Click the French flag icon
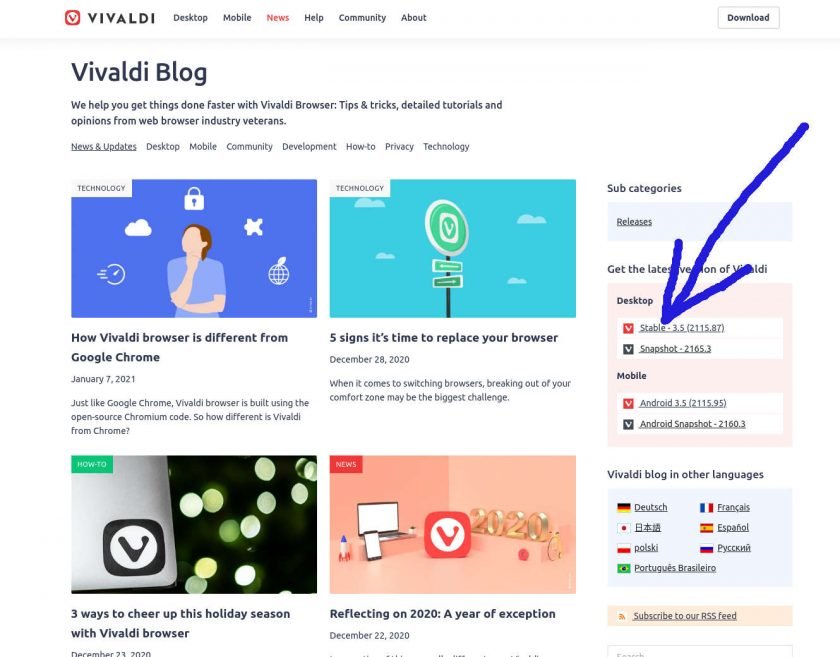 [x=706, y=507]
